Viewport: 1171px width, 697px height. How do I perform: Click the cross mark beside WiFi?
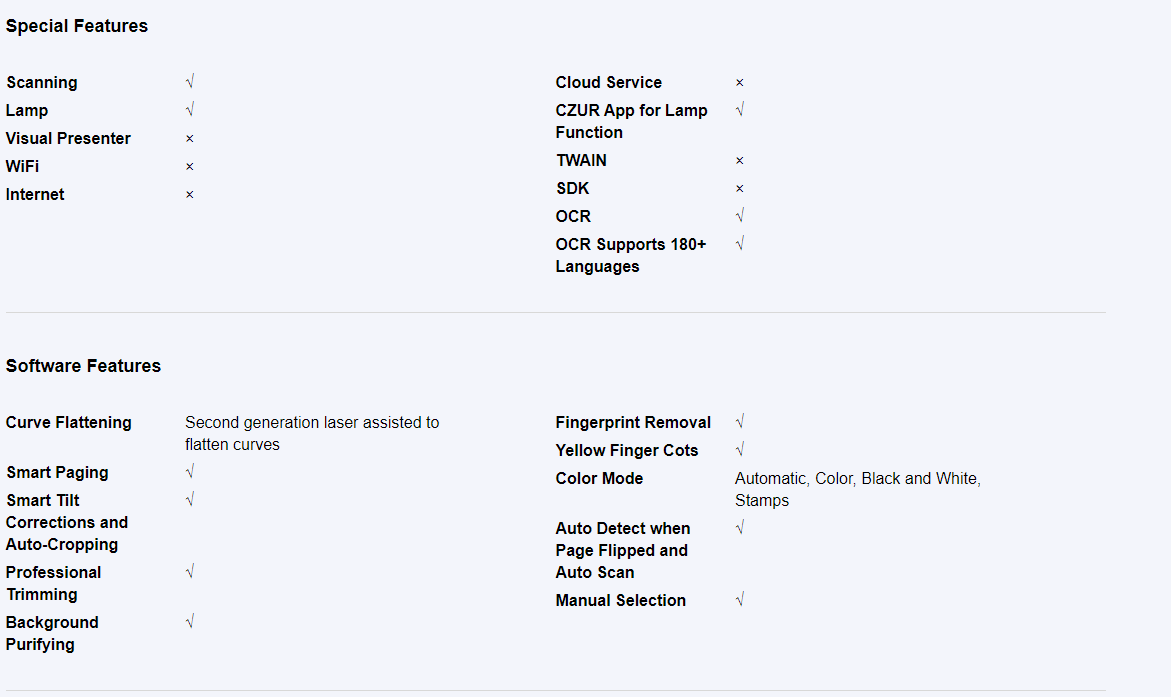tap(190, 167)
